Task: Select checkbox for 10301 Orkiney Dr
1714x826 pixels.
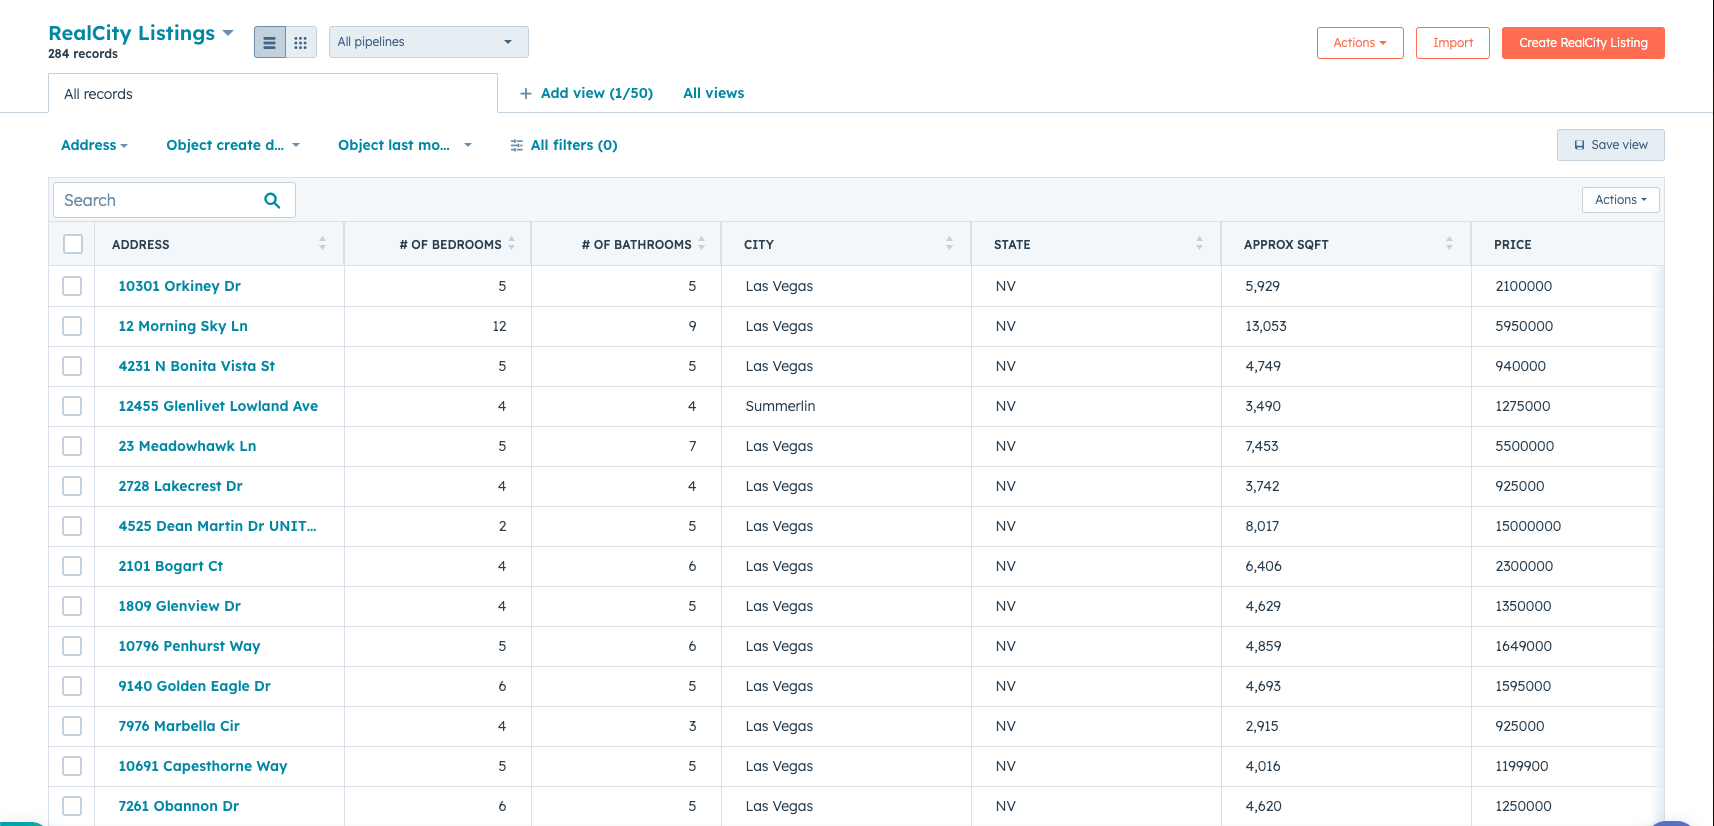Action: [72, 286]
